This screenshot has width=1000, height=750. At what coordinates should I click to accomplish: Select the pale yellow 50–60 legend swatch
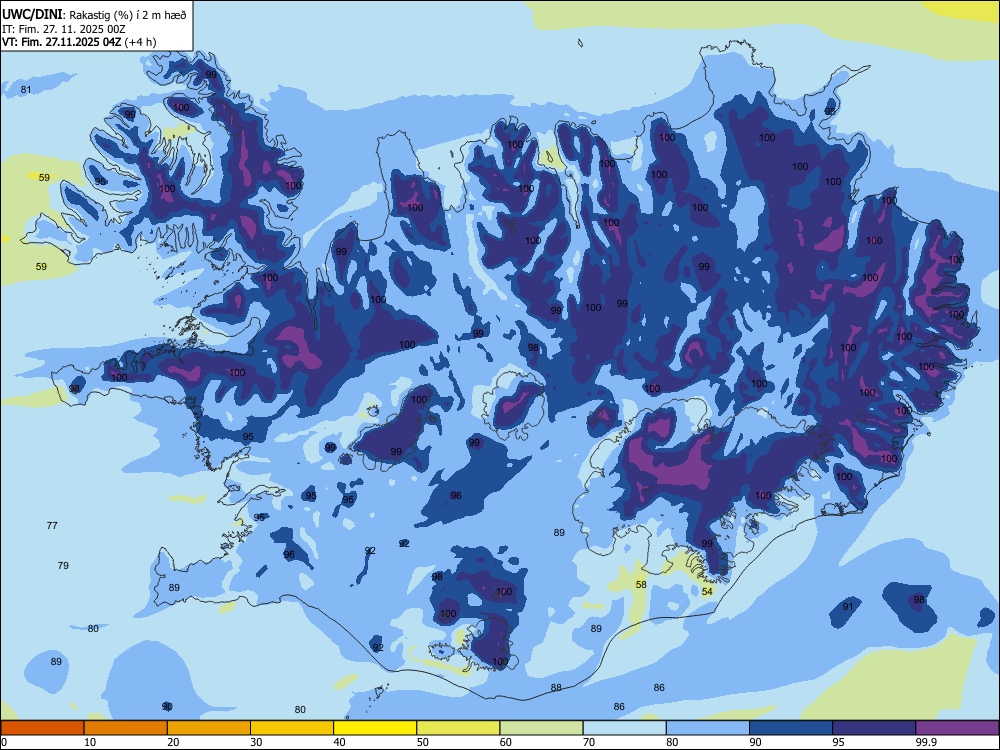click(458, 728)
